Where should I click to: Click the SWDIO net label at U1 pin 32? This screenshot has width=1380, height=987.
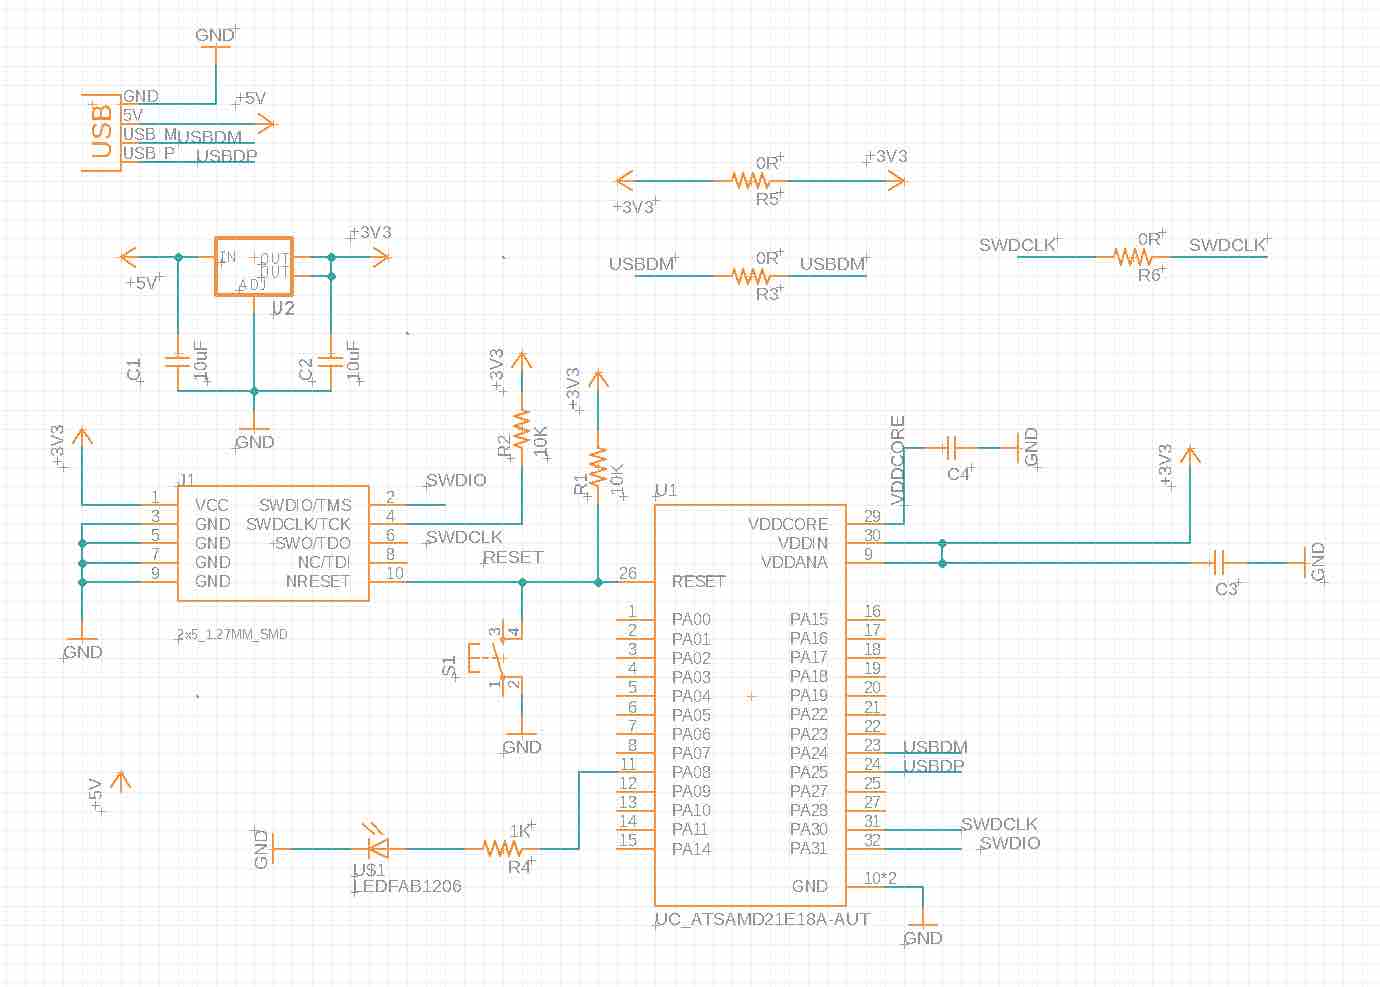(1010, 843)
